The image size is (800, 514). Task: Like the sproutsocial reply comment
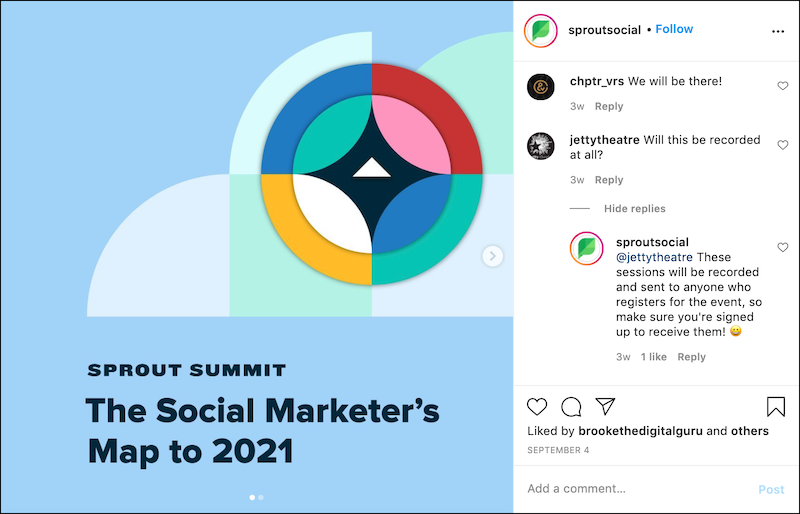pyautogui.click(x=782, y=247)
